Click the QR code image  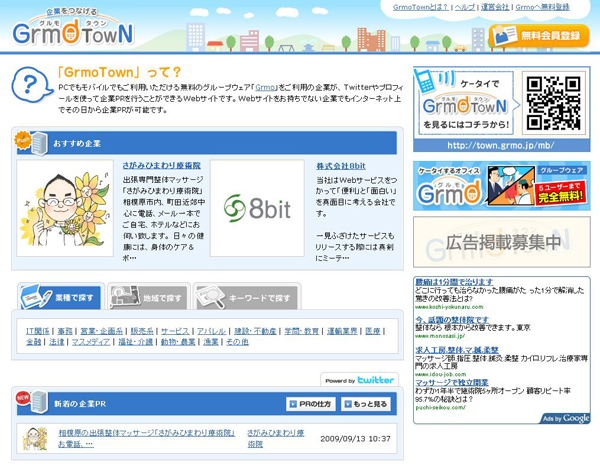point(553,103)
